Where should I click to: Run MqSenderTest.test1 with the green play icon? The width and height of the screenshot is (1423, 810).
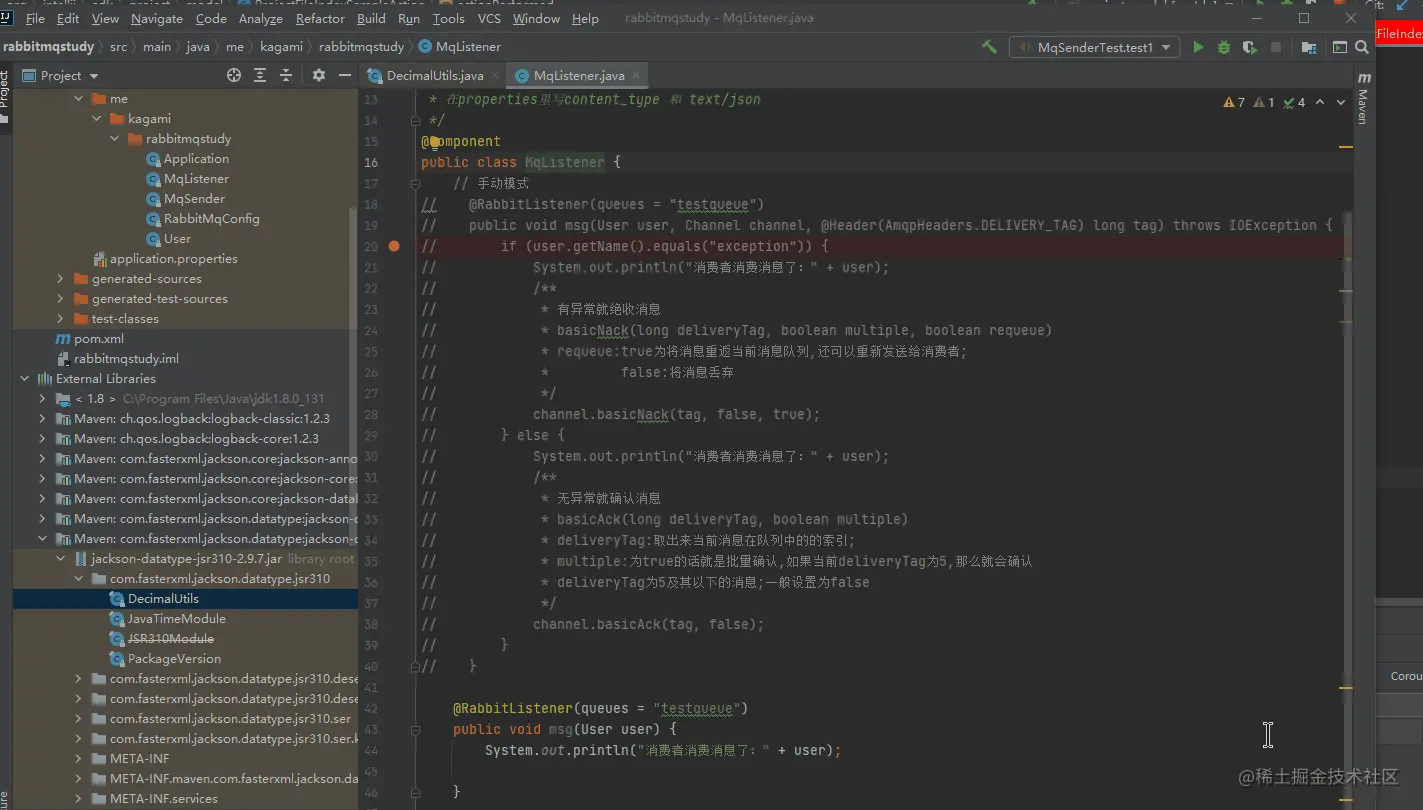(x=1199, y=47)
